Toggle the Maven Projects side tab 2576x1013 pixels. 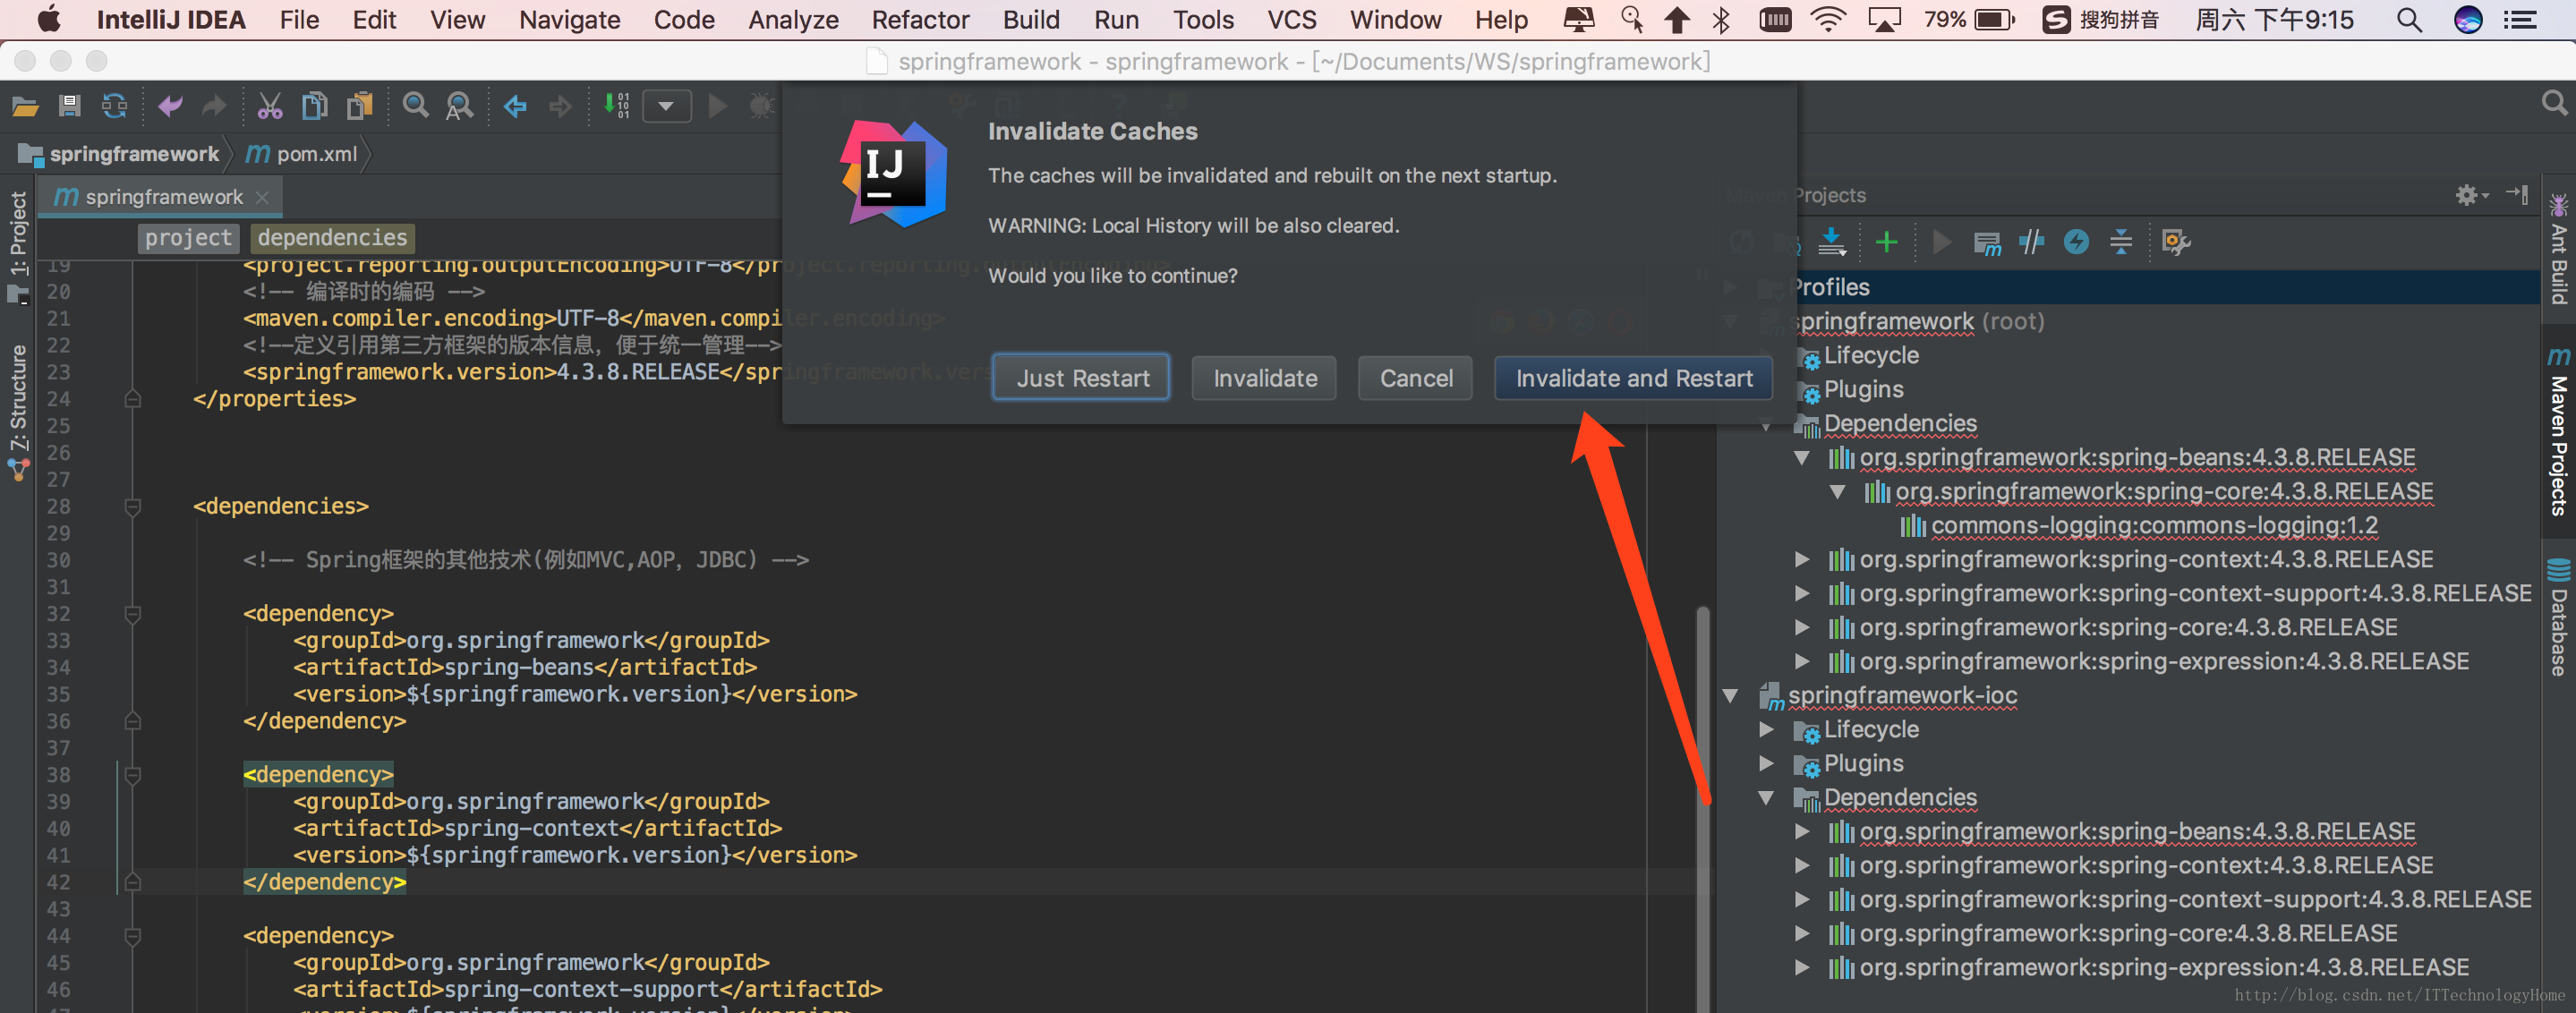coord(2559,430)
